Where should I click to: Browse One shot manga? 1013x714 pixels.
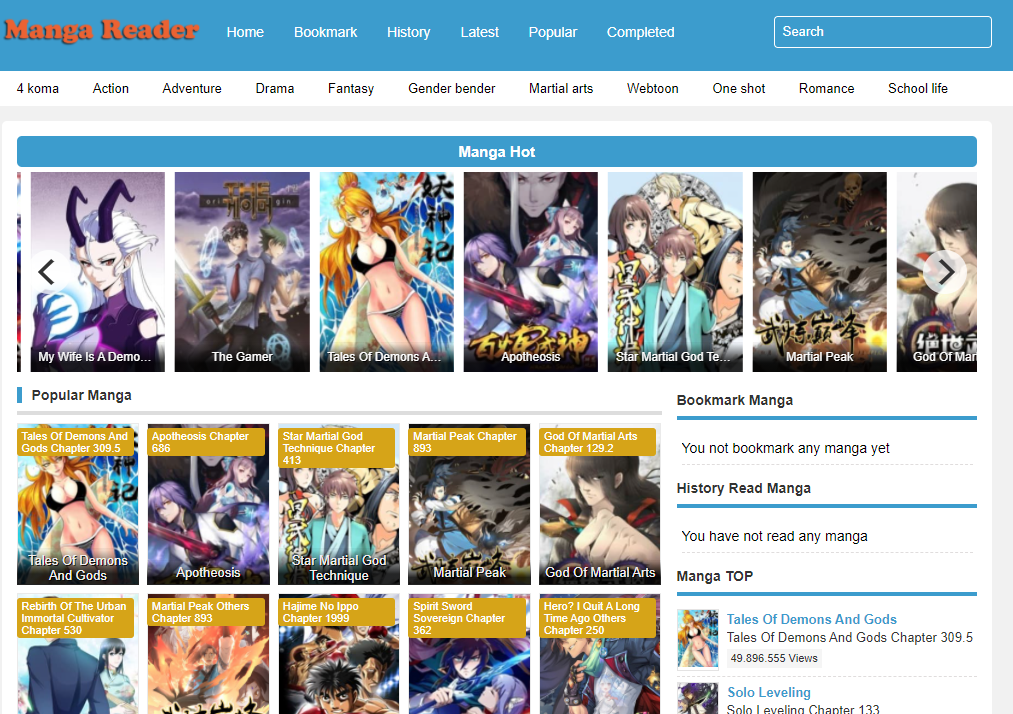pyautogui.click(x=738, y=89)
